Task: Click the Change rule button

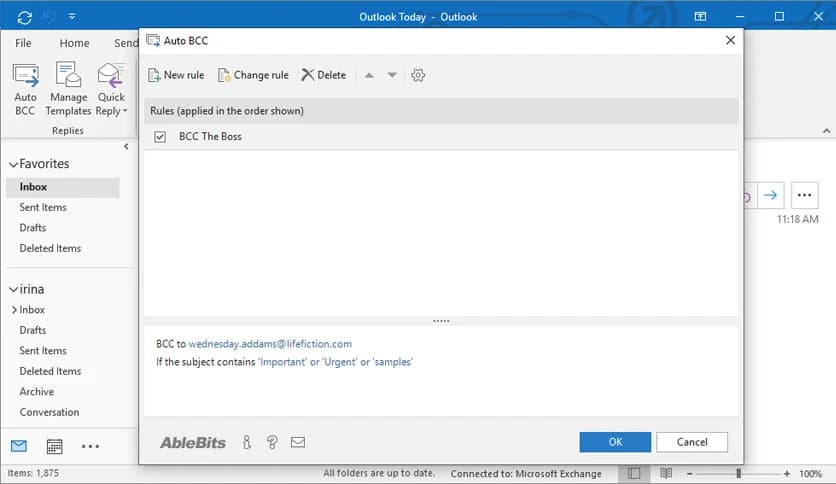Action: [253, 75]
